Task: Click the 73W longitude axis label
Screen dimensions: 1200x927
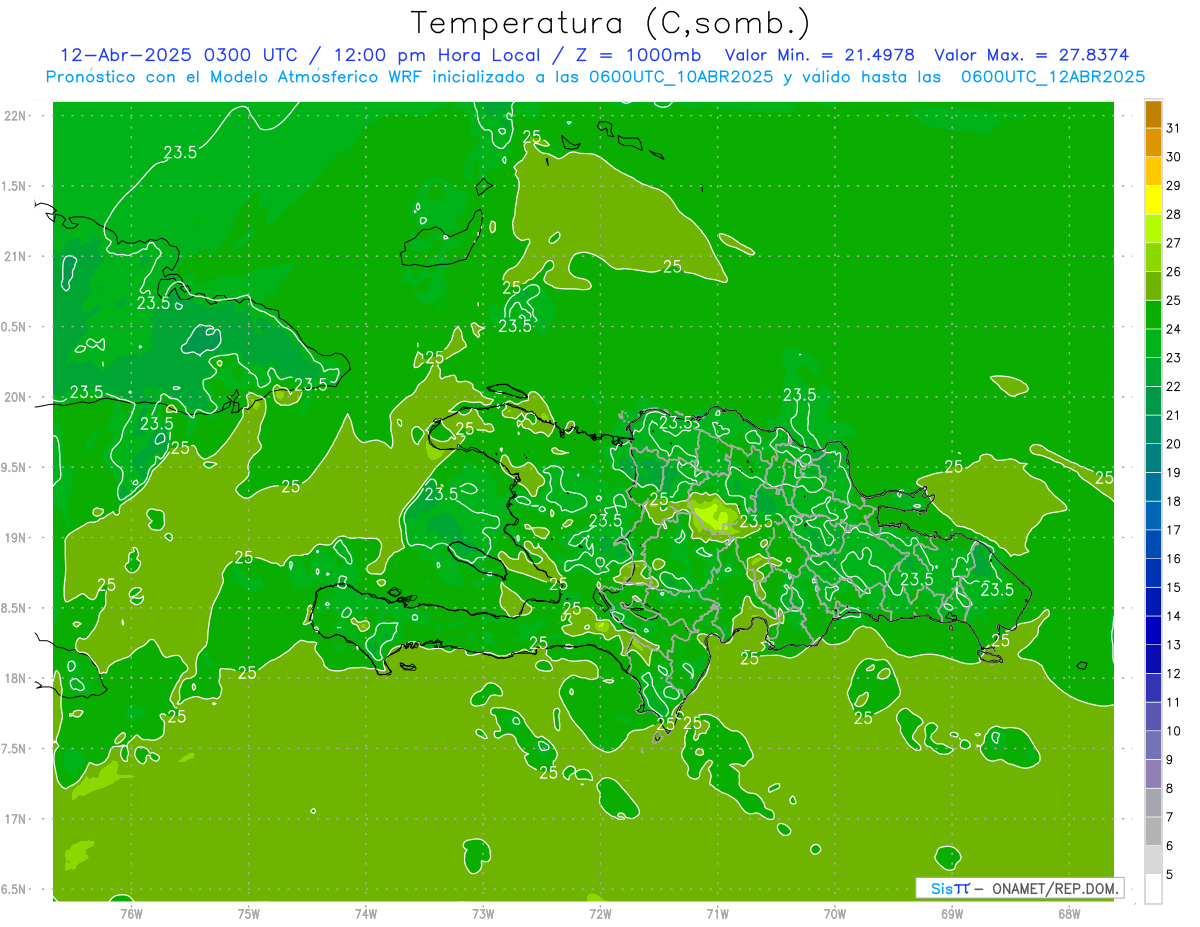Action: point(483,913)
